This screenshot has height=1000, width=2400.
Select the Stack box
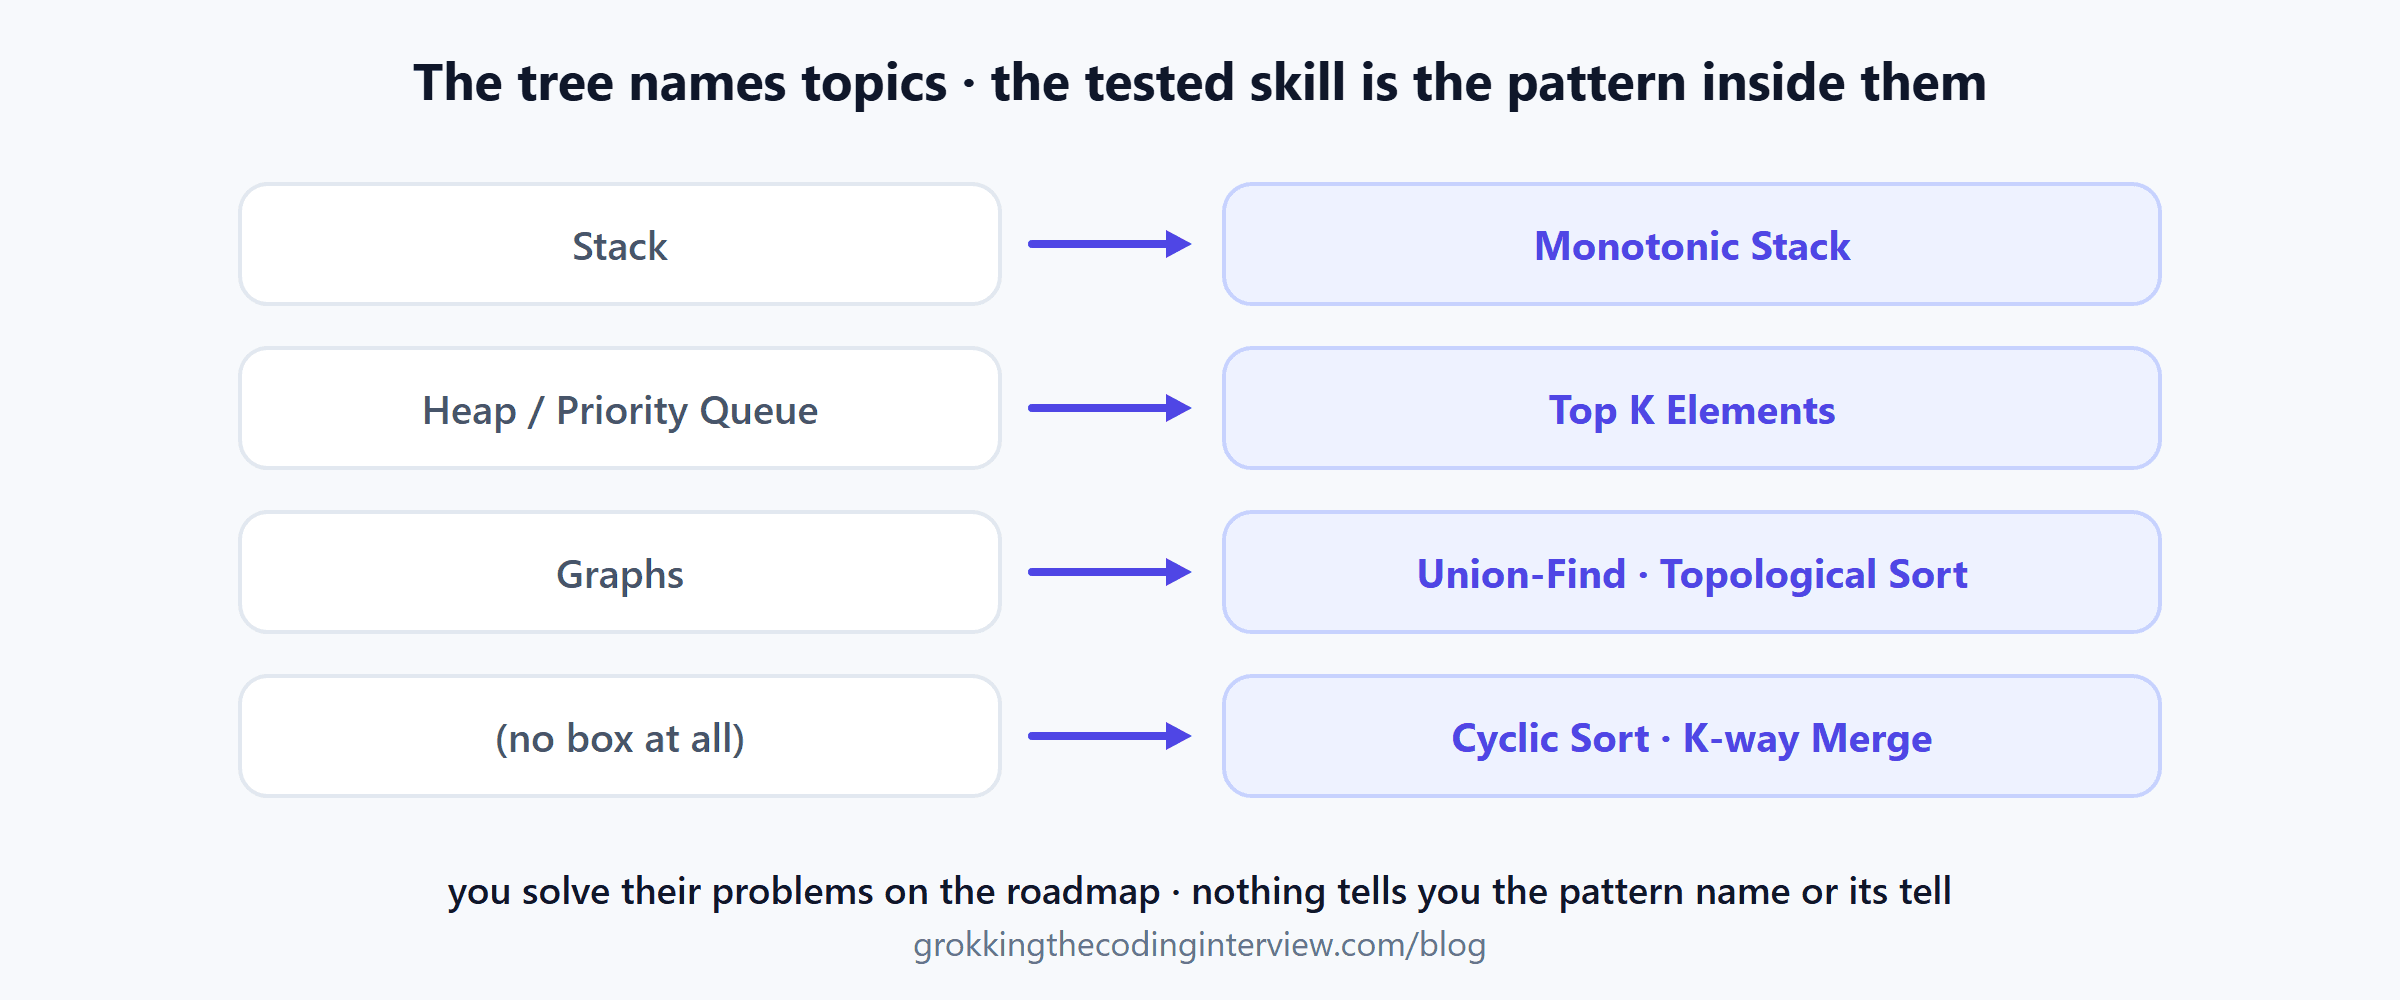[x=620, y=244]
